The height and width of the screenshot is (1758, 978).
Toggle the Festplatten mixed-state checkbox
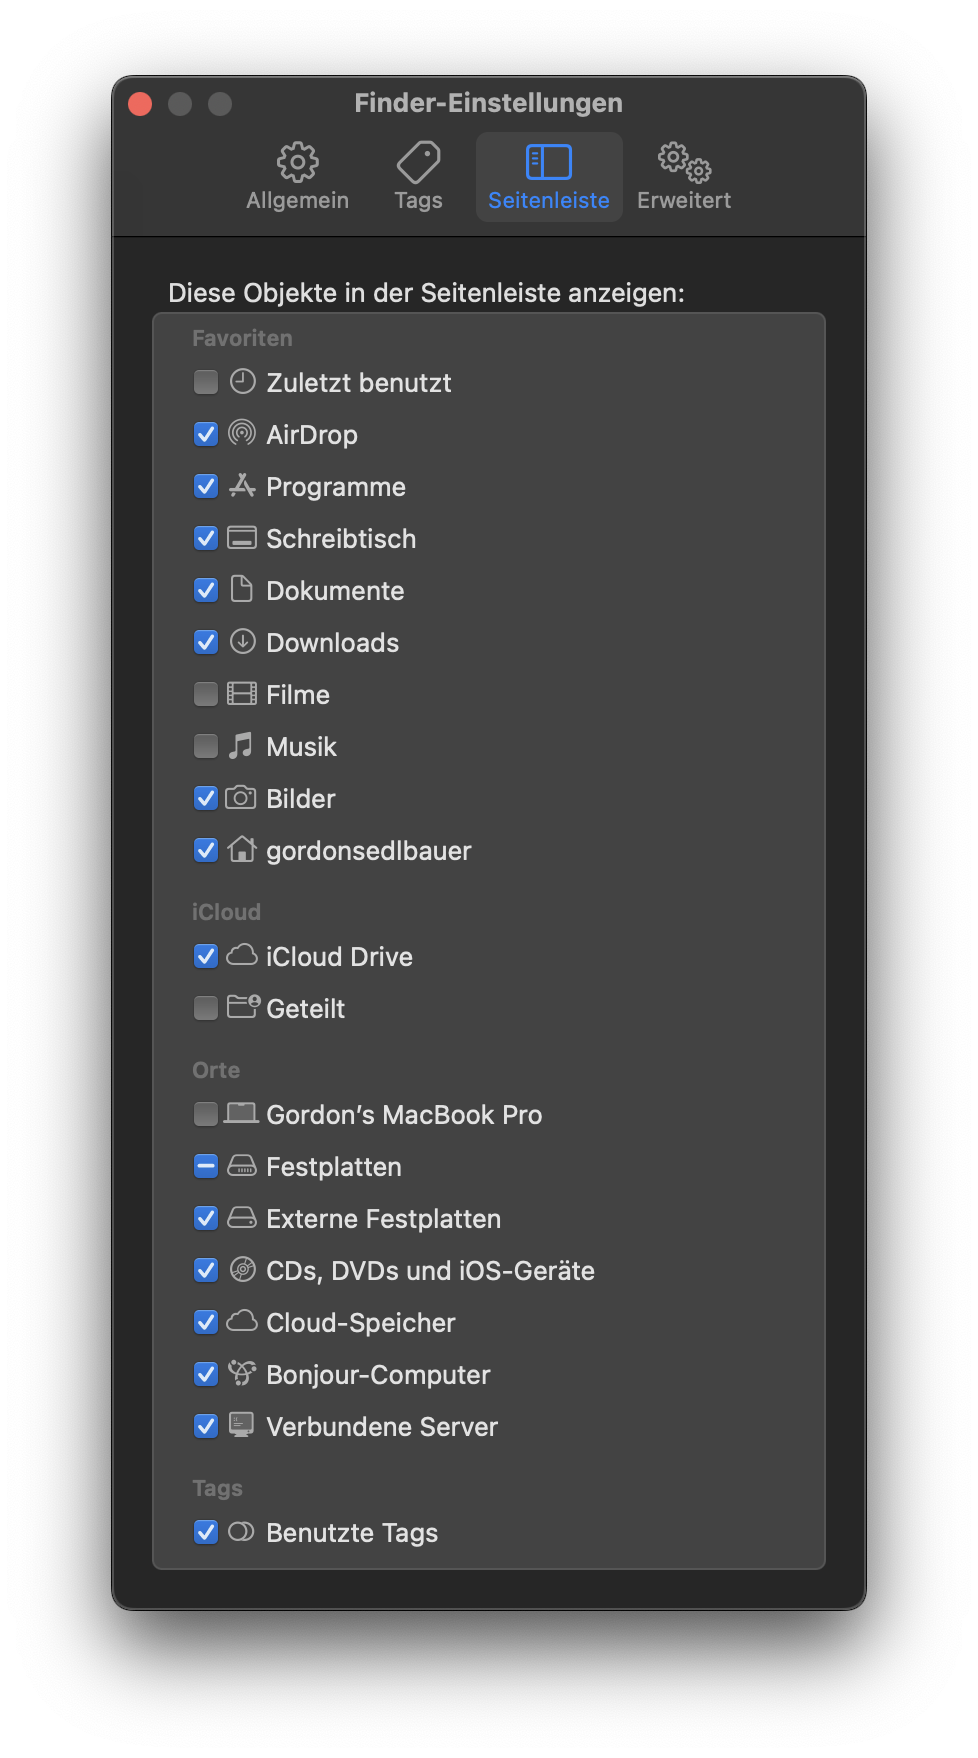[206, 1166]
